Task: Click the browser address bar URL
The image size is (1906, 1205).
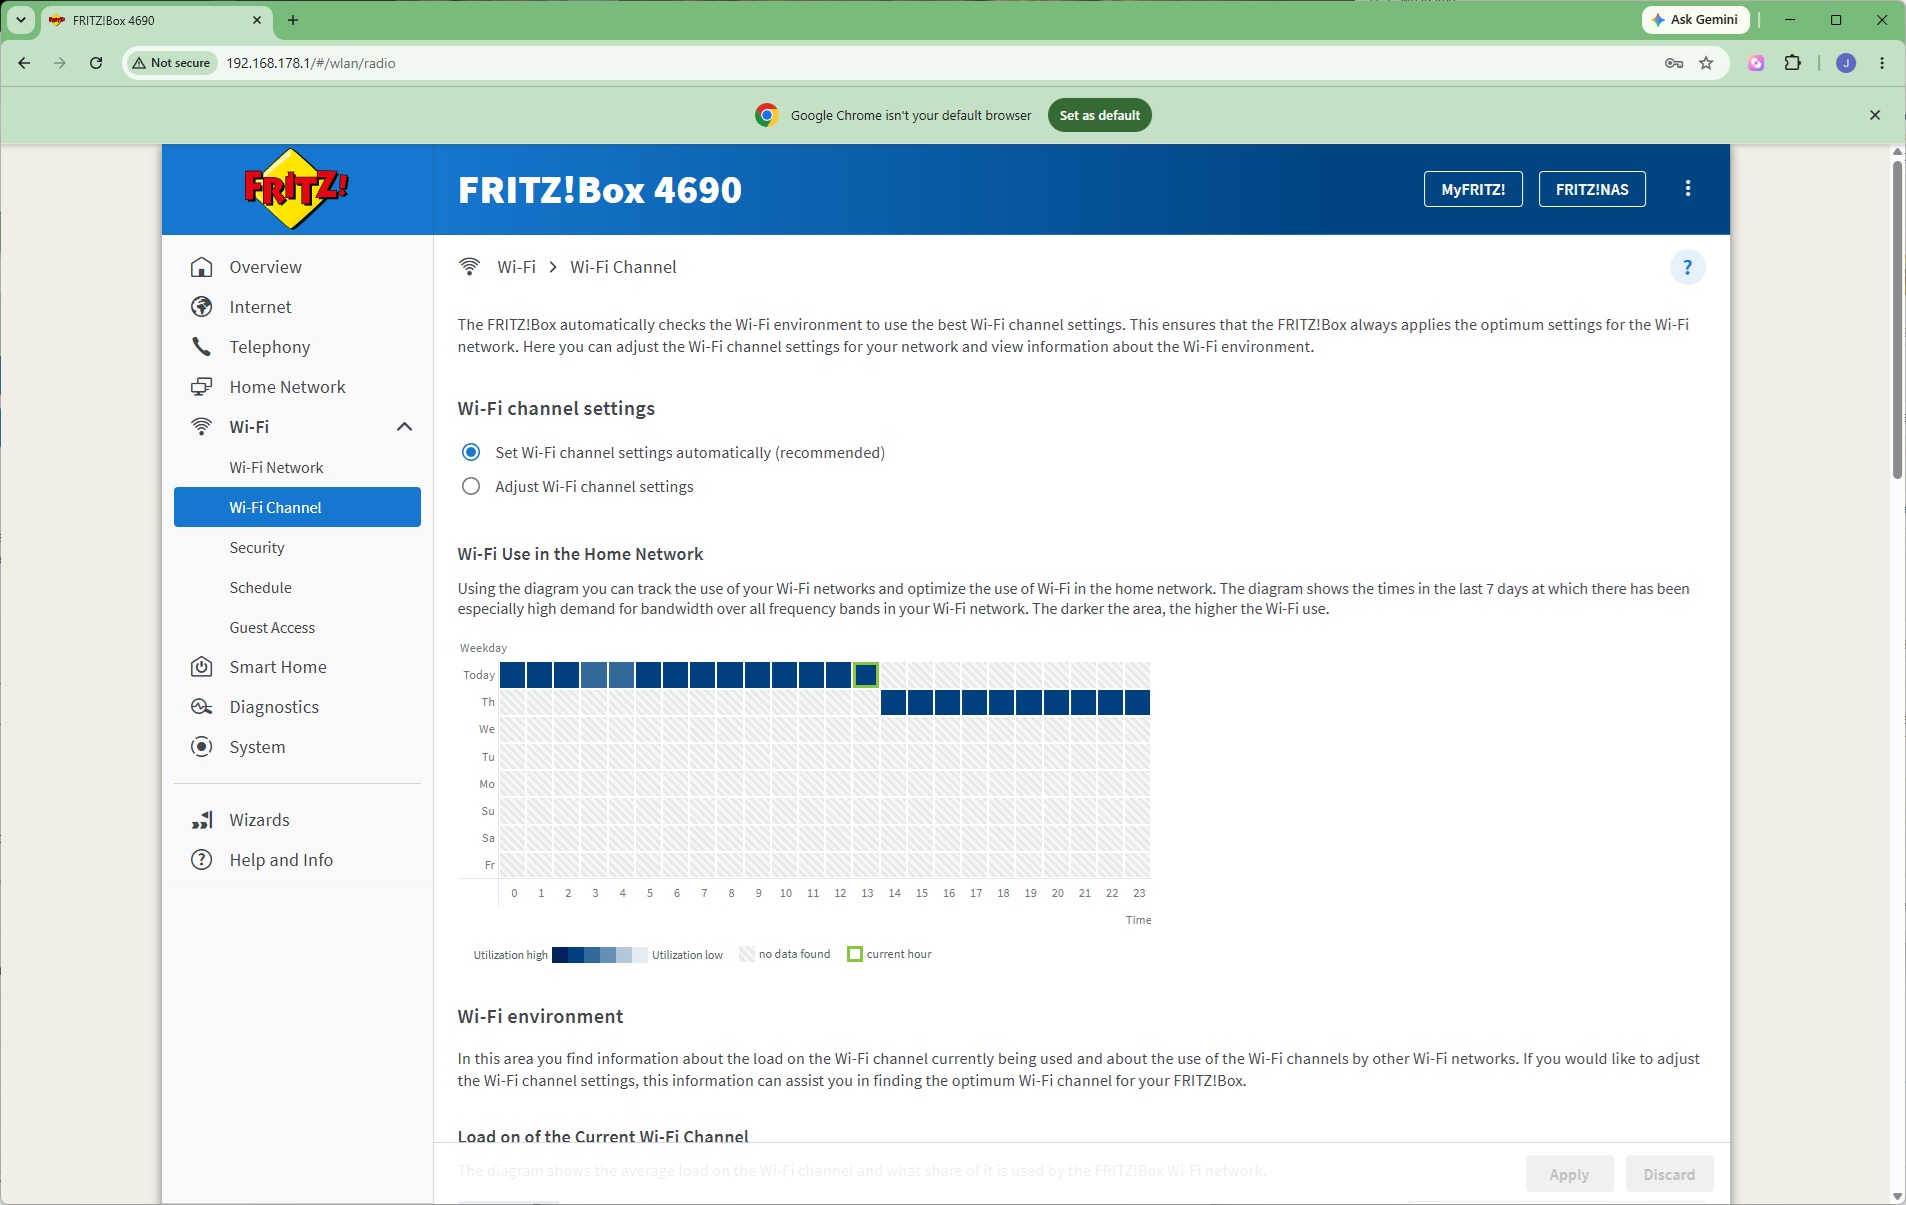Action: (x=311, y=63)
